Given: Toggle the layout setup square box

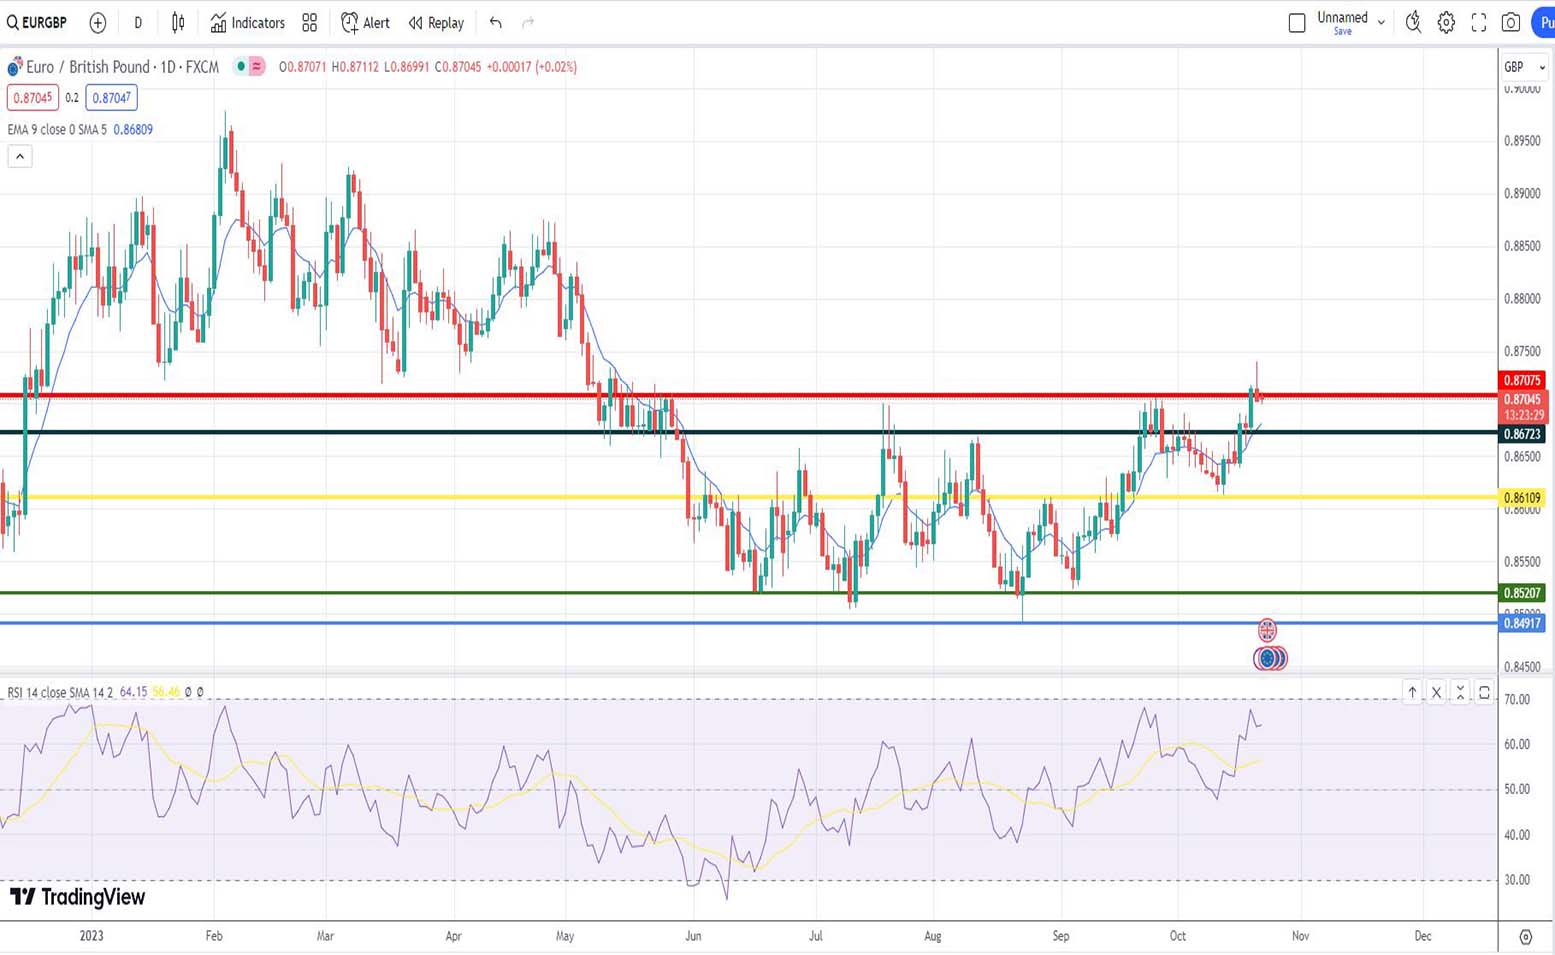Looking at the screenshot, I should pos(1297,22).
